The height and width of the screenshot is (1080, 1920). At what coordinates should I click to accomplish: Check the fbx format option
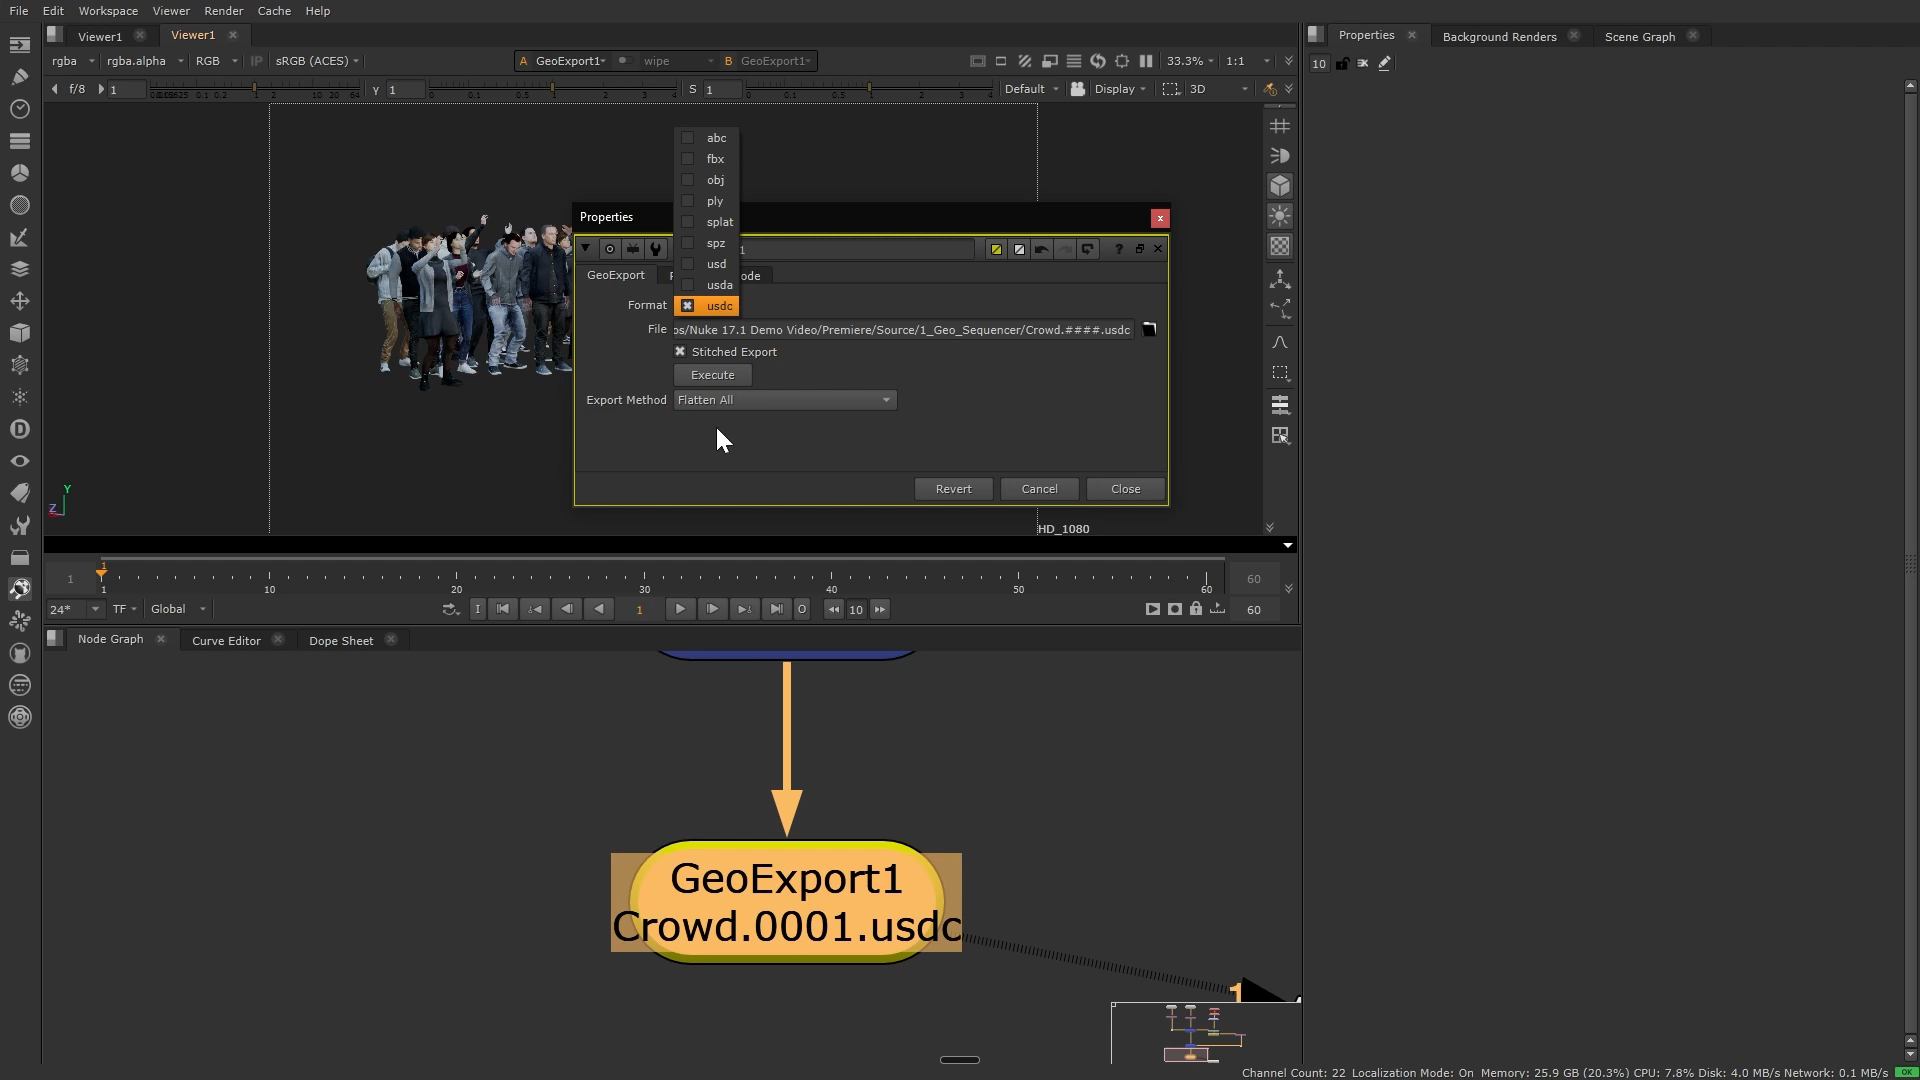[706, 159]
